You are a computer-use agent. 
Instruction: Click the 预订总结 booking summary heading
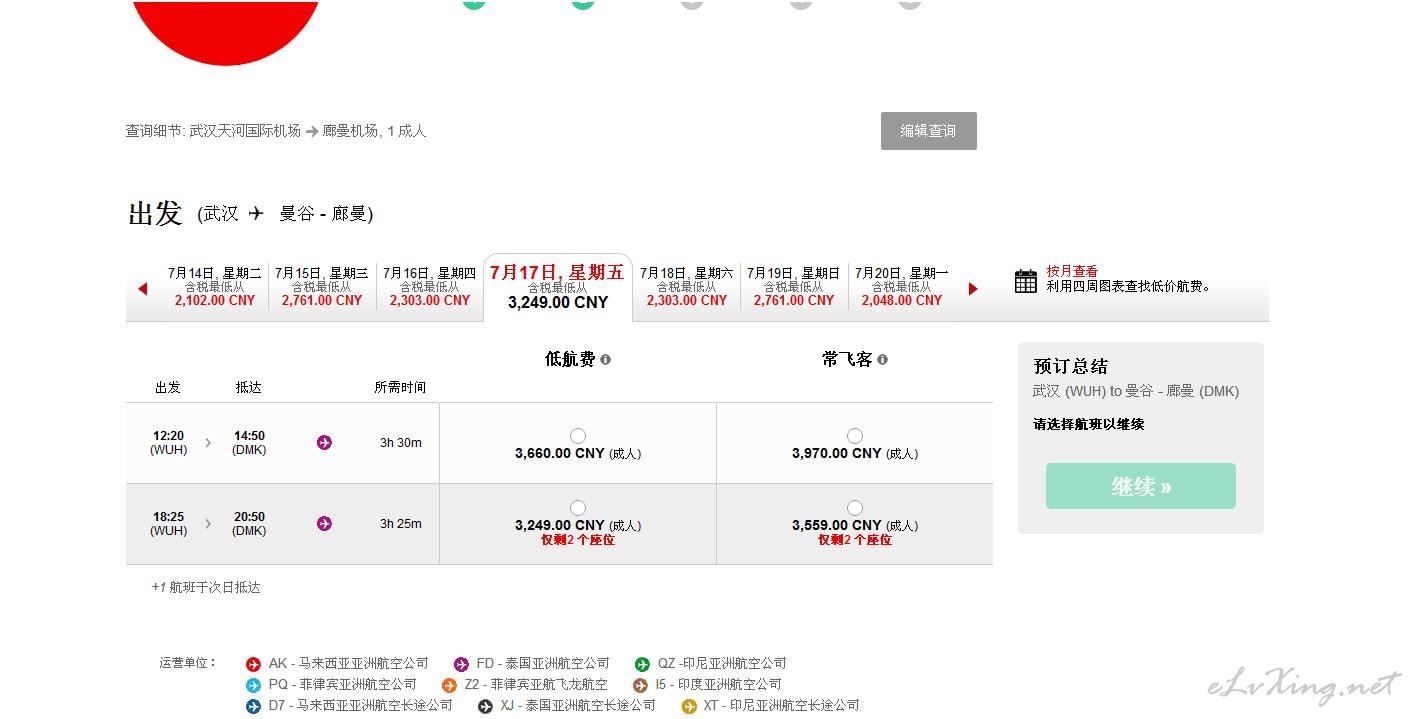pyautogui.click(x=1071, y=366)
